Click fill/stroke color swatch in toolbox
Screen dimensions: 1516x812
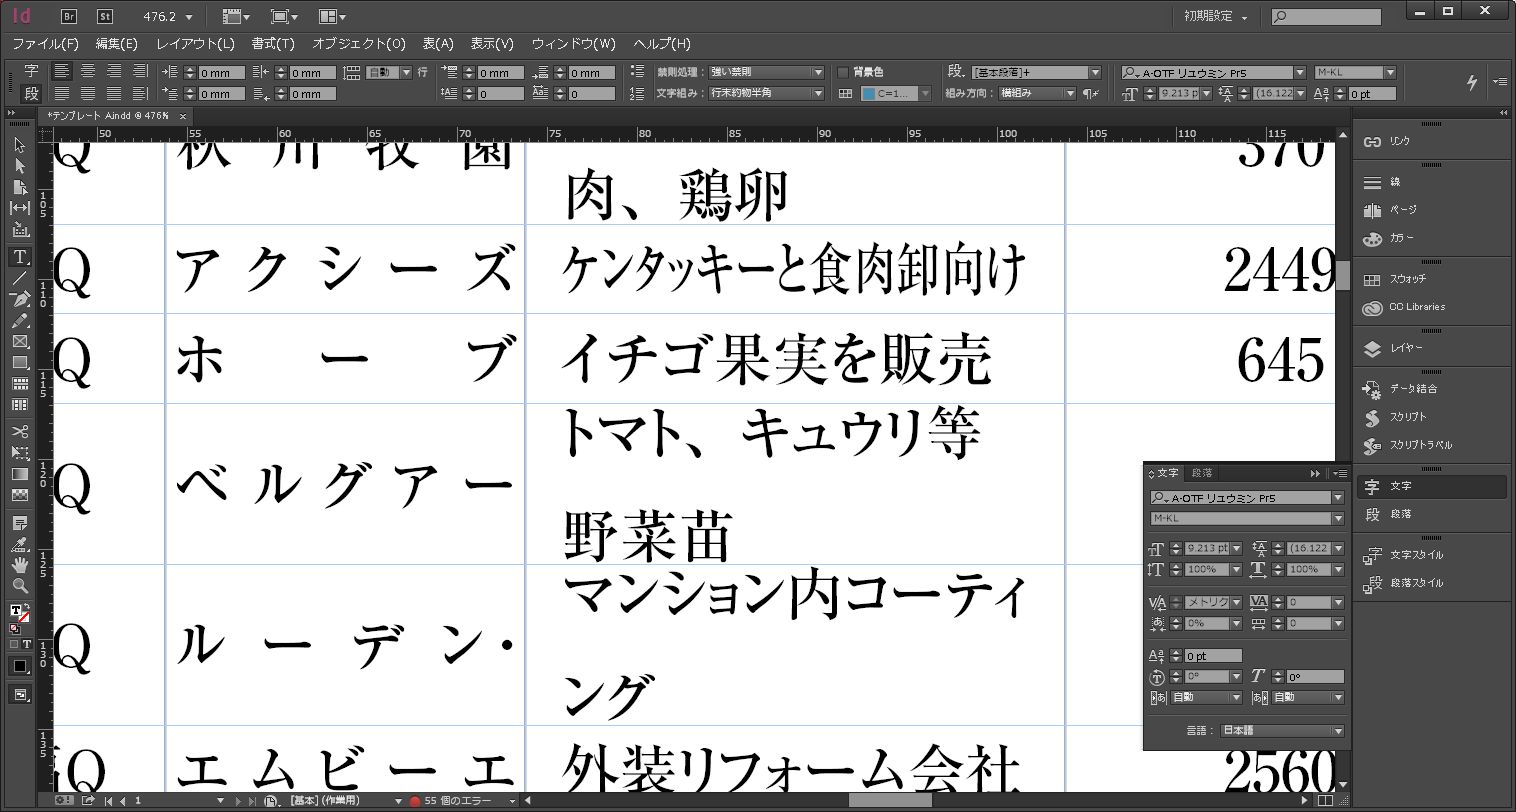click(x=19, y=612)
